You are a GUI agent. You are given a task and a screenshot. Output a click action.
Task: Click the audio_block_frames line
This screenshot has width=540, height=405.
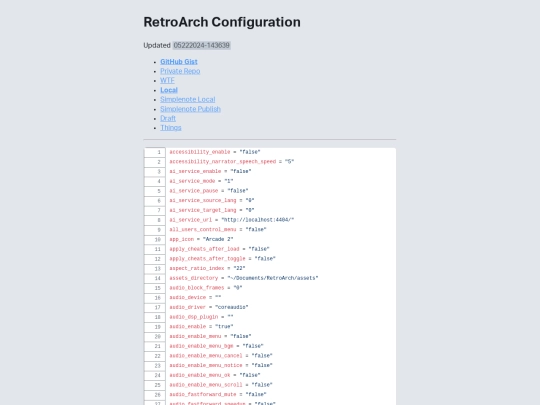pos(206,288)
